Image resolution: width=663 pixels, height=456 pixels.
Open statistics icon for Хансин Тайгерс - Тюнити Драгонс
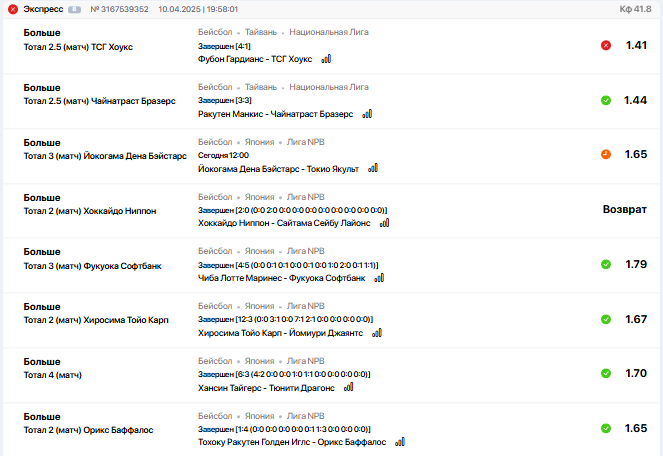[348, 387]
